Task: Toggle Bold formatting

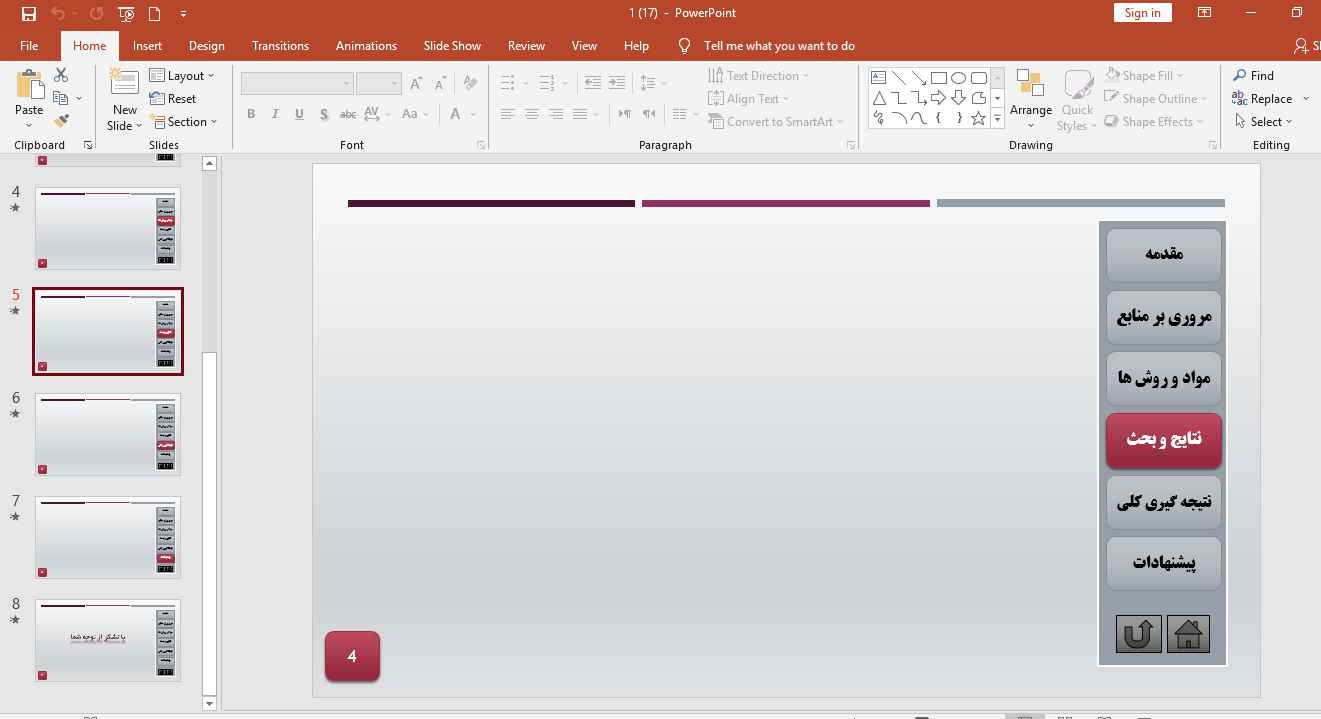Action: pyautogui.click(x=250, y=114)
